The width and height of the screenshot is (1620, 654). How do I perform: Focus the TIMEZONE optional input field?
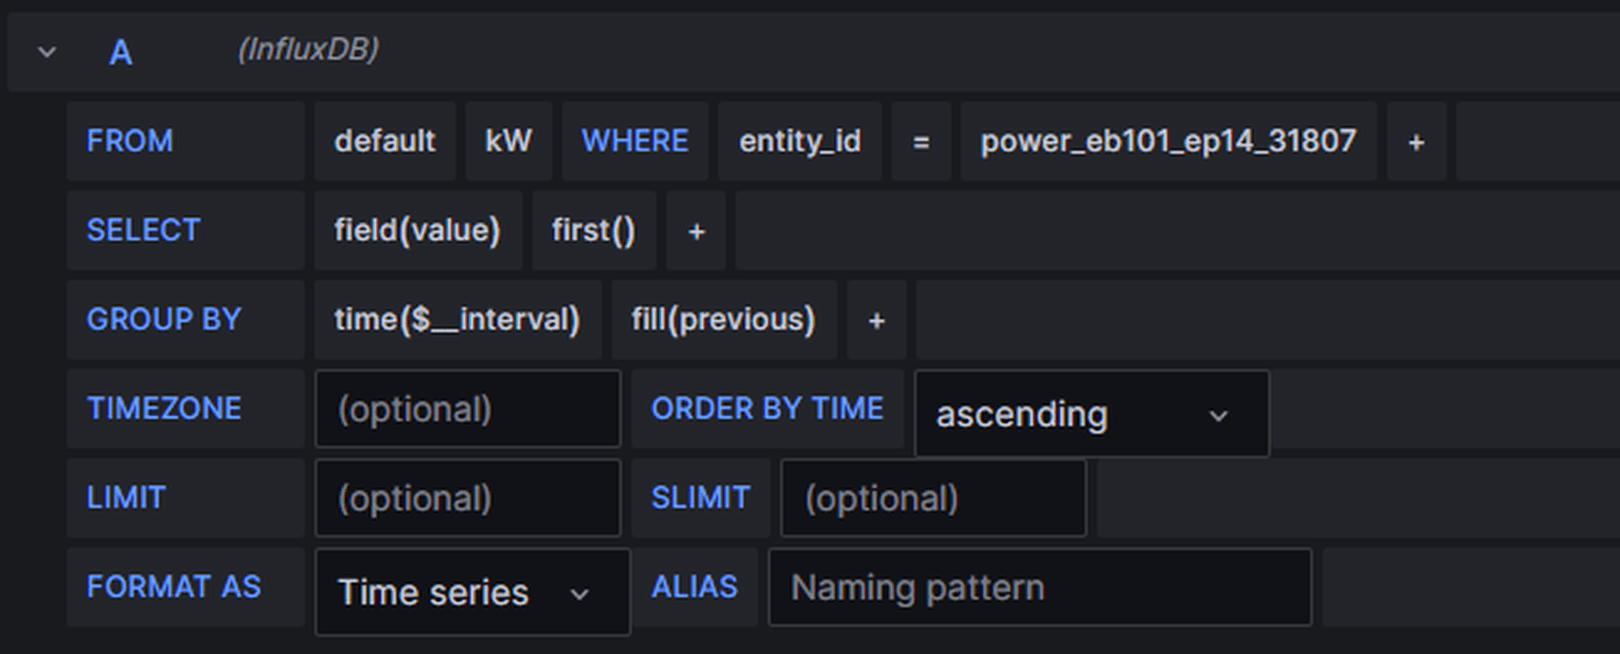[467, 409]
